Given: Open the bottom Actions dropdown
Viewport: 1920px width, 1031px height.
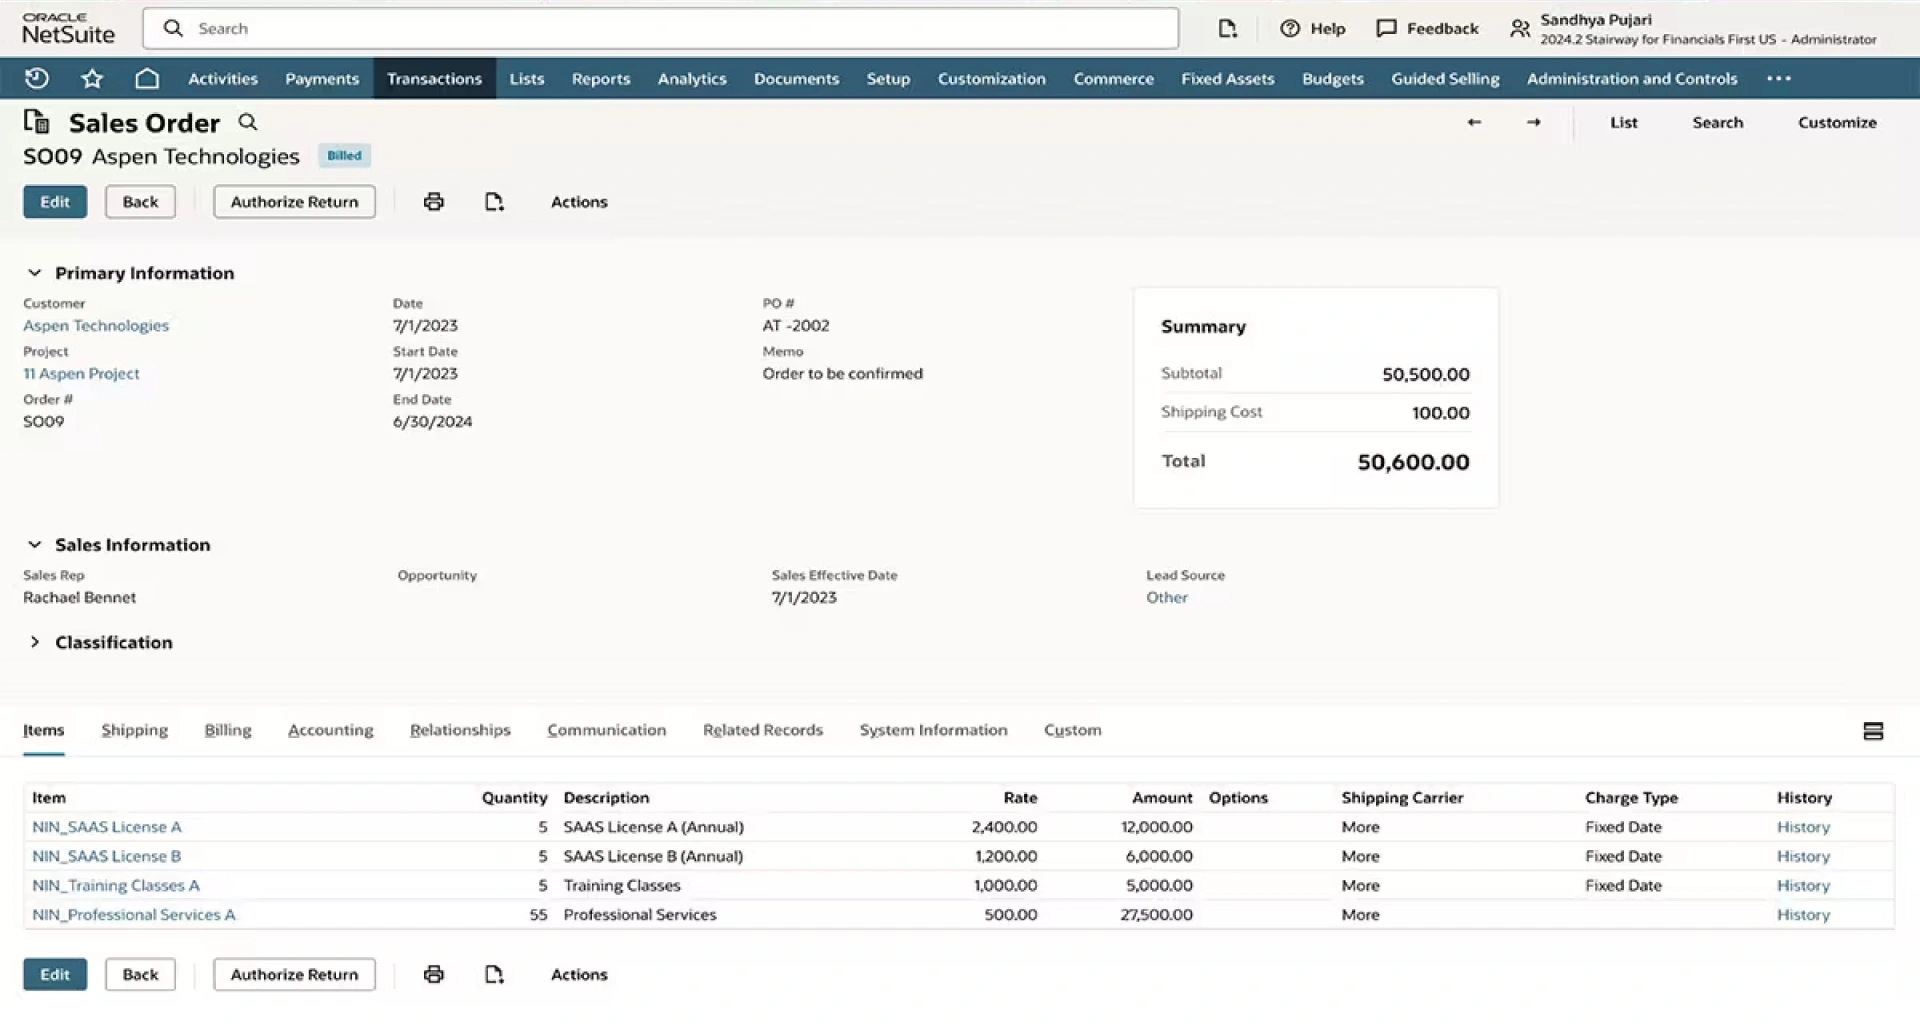Looking at the screenshot, I should 579,974.
